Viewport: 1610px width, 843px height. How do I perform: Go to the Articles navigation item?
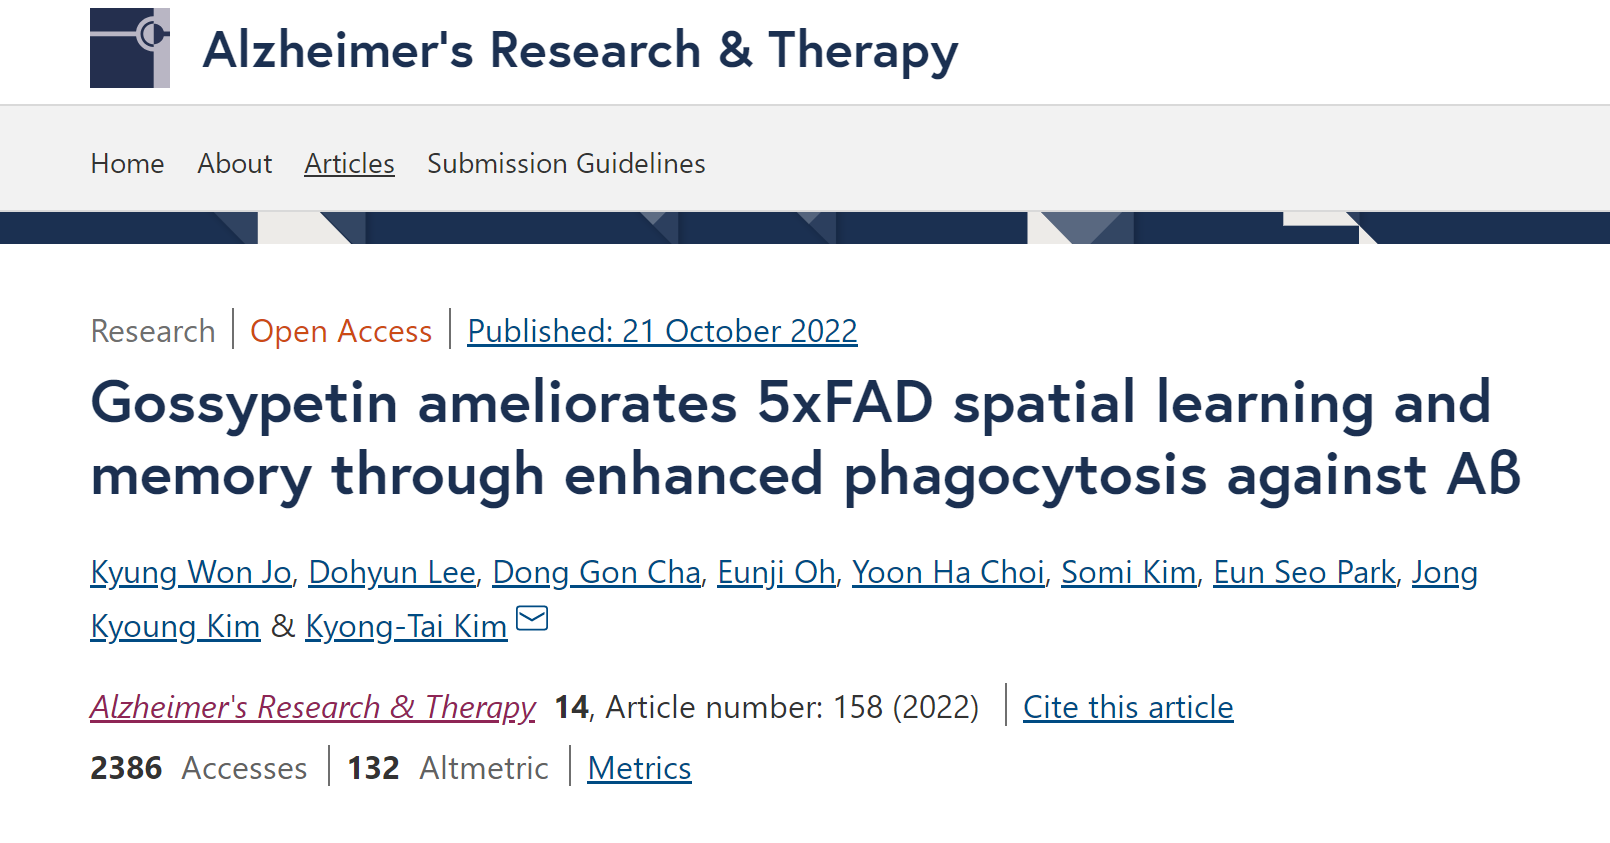point(349,163)
